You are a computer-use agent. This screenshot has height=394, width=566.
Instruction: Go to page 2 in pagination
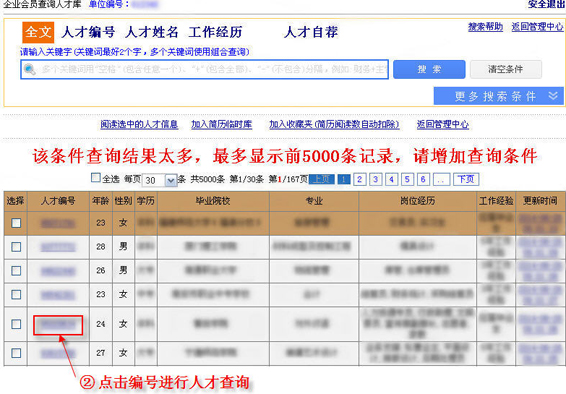[x=360, y=179]
